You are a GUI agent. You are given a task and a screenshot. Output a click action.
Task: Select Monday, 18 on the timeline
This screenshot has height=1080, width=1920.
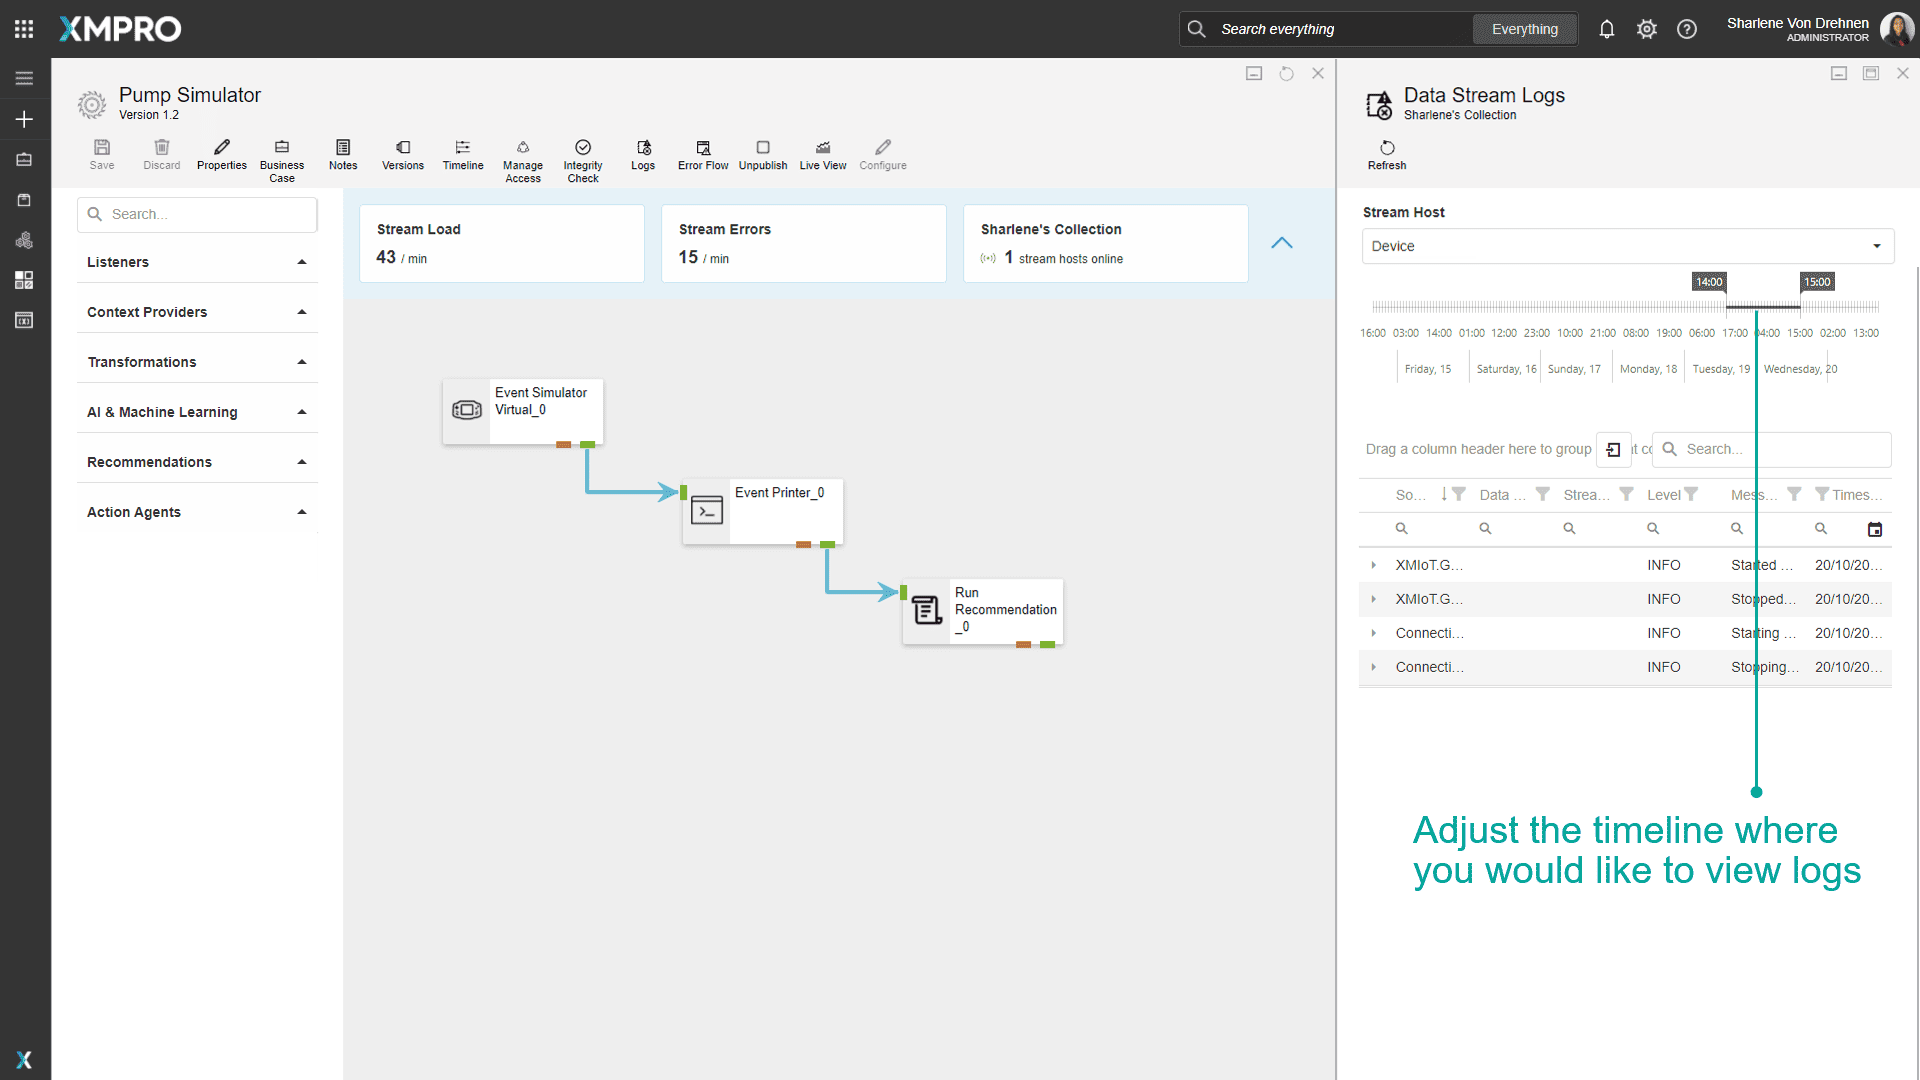1647,368
